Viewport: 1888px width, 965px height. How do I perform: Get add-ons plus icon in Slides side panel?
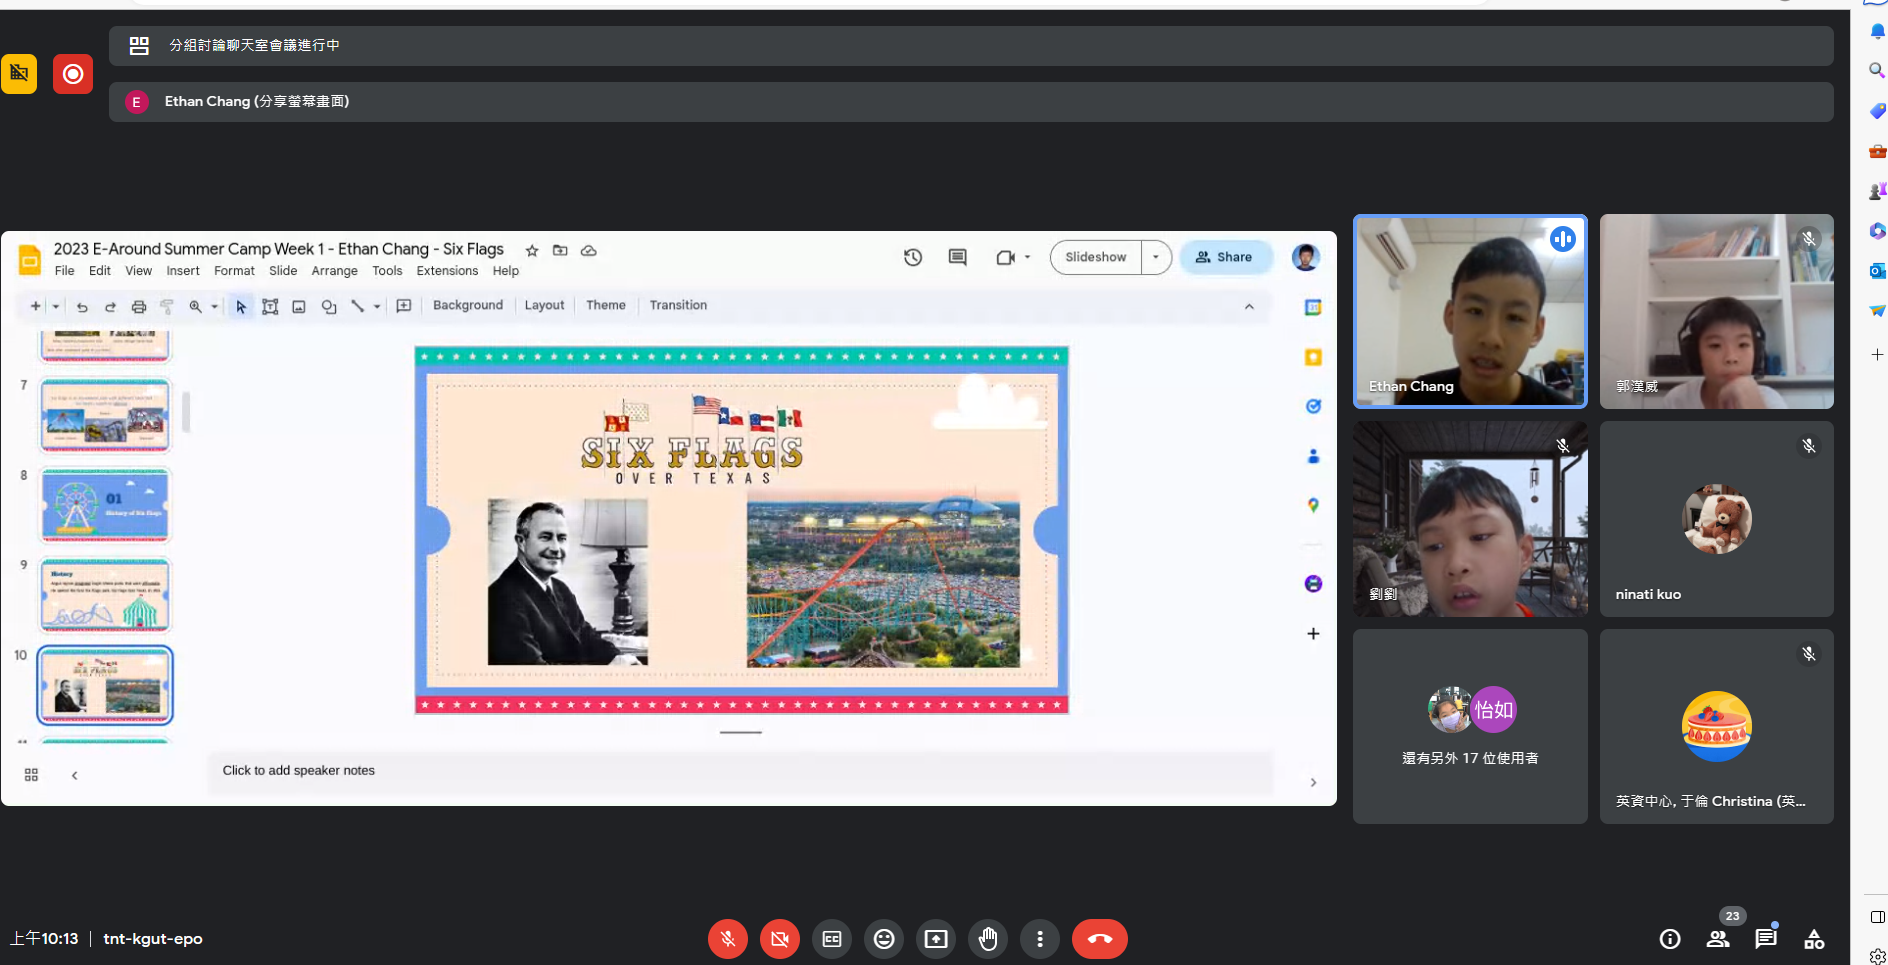click(1313, 633)
